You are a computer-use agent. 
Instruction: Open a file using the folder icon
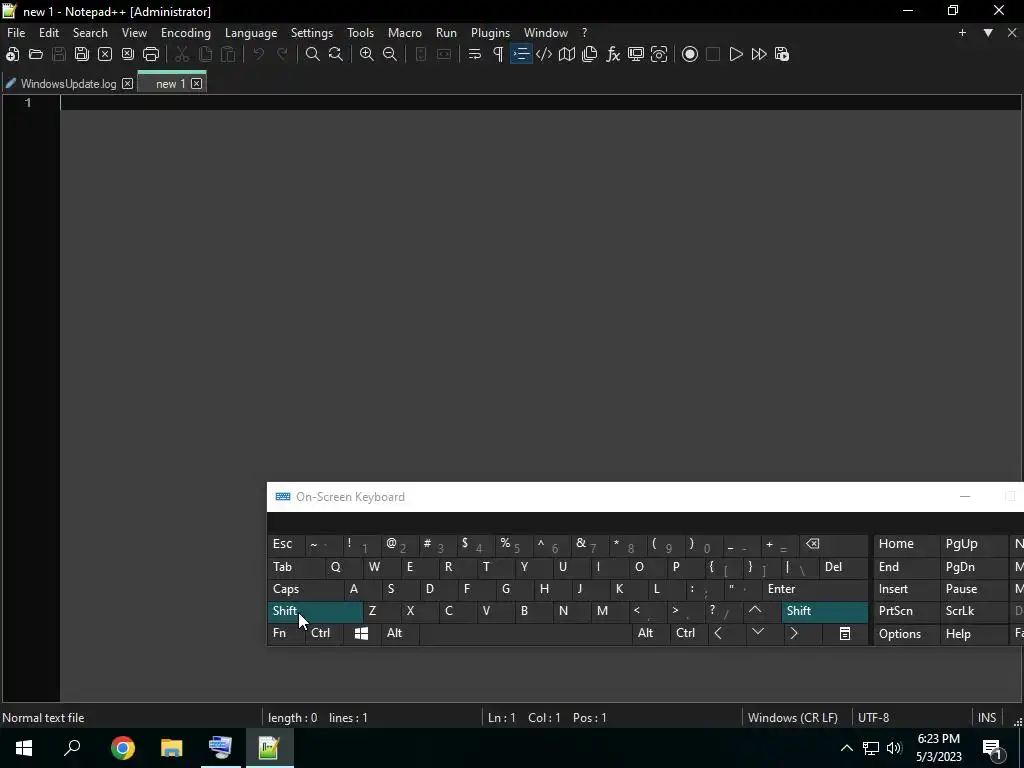coord(36,54)
